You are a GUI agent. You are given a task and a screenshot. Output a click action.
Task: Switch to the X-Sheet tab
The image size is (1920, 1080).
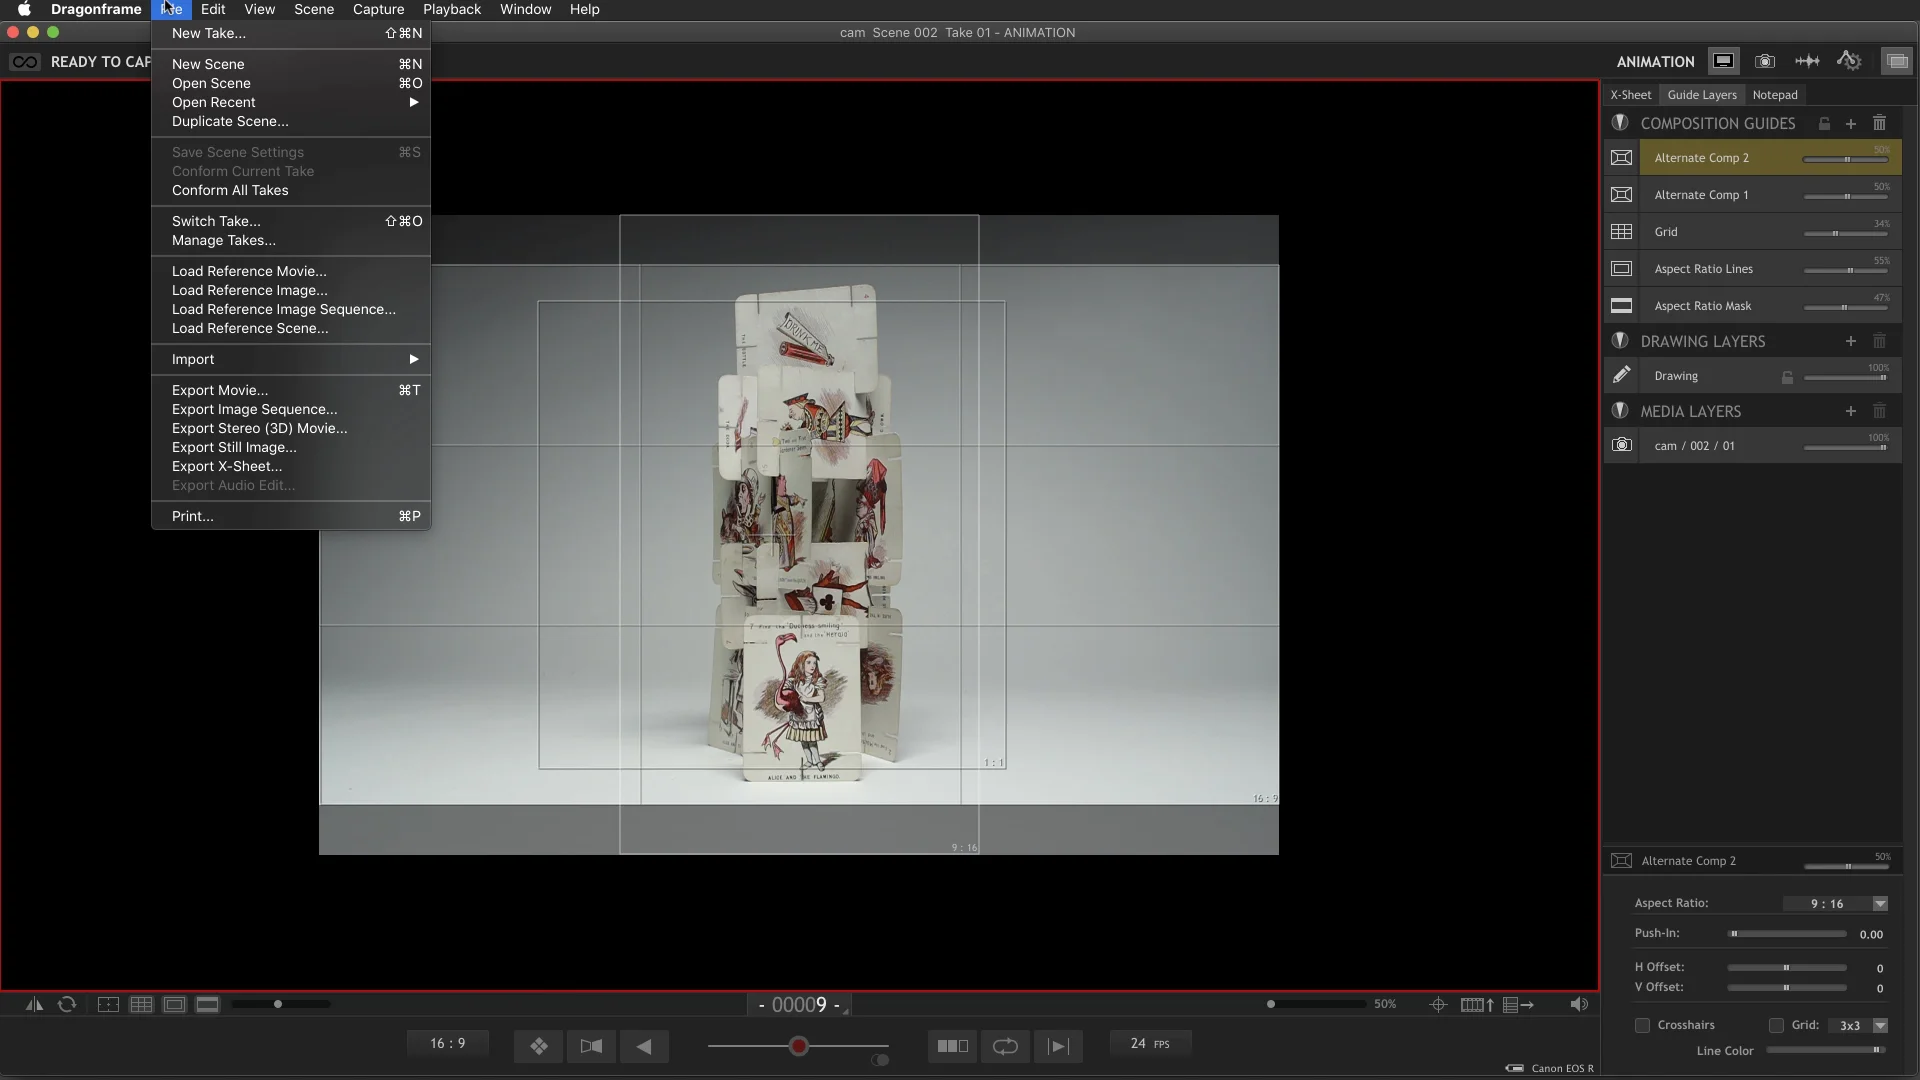tap(1631, 95)
